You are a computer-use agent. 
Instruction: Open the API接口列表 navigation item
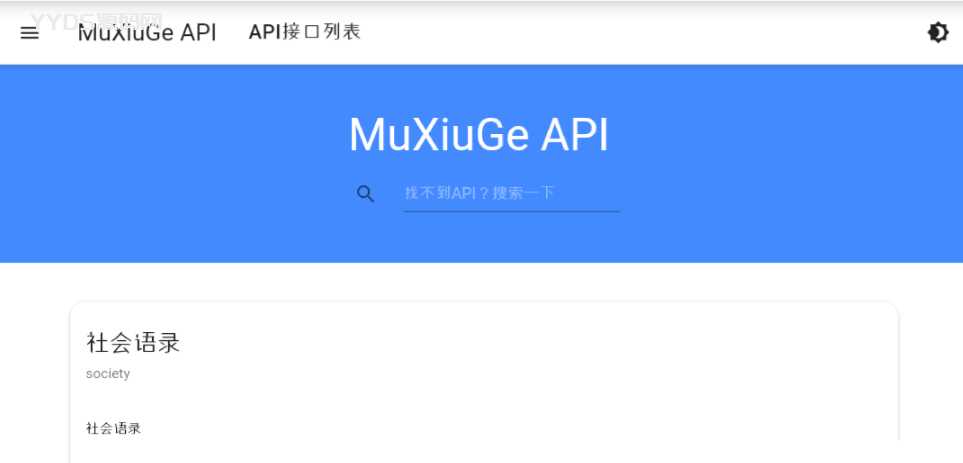304,32
